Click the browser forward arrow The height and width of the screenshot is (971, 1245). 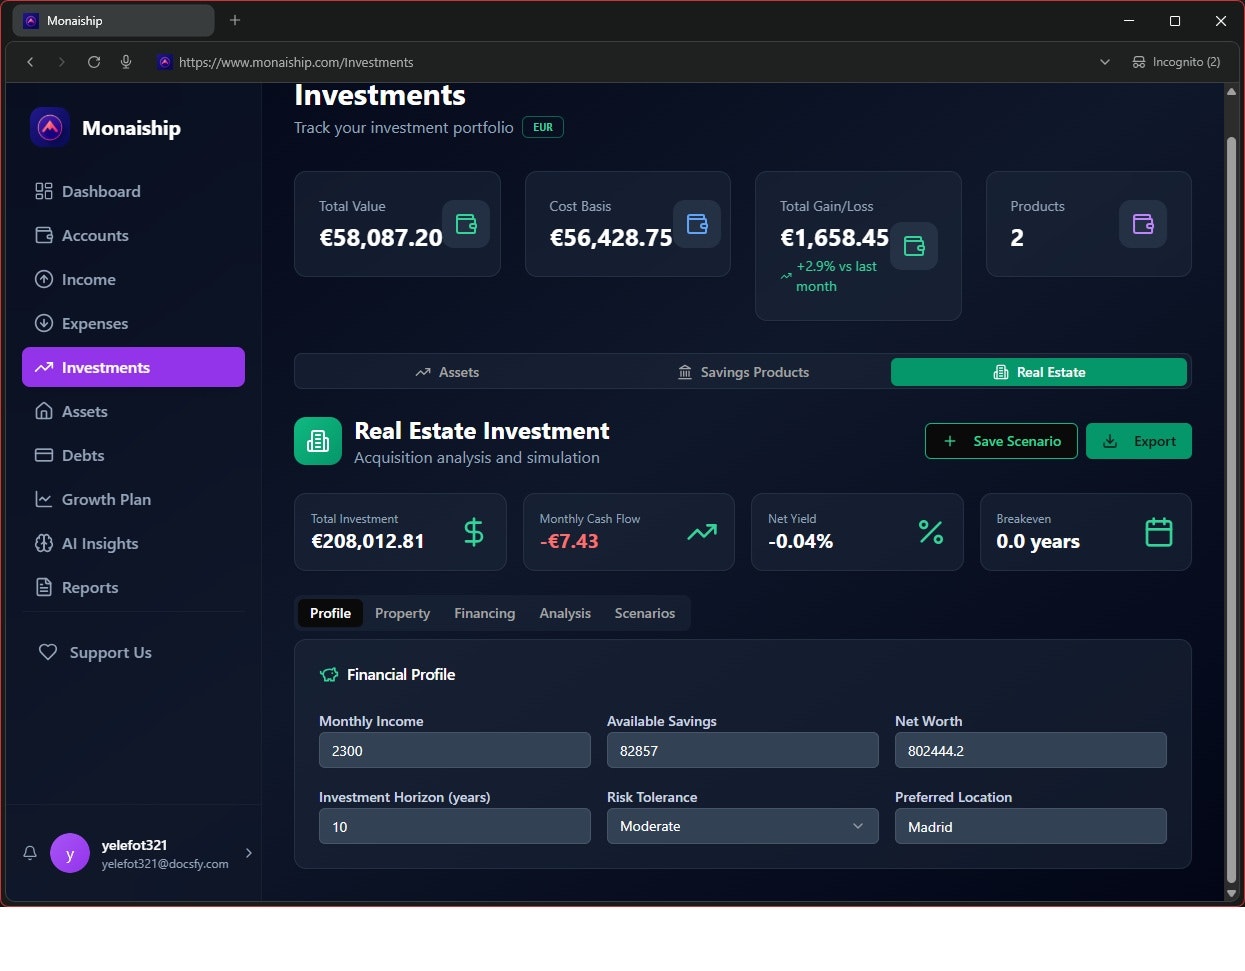pyautogui.click(x=62, y=62)
